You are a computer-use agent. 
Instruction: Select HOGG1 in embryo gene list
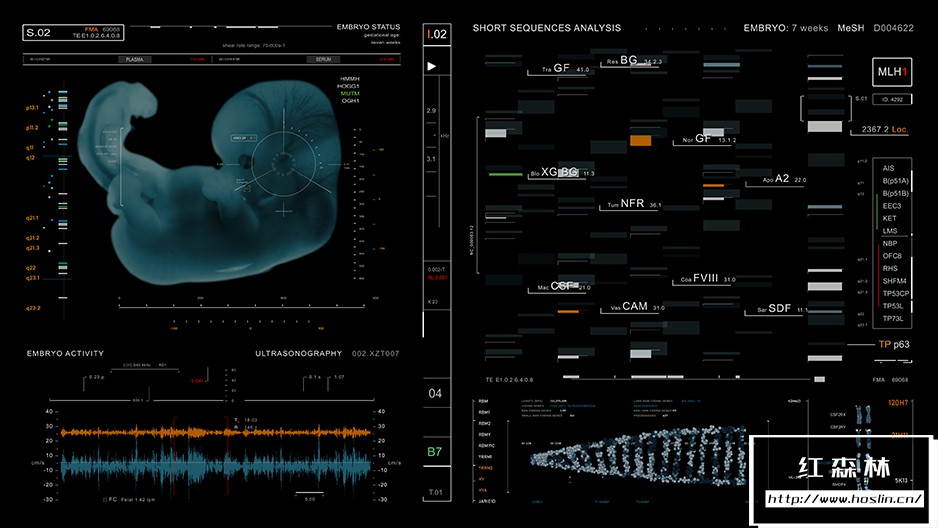(349, 86)
